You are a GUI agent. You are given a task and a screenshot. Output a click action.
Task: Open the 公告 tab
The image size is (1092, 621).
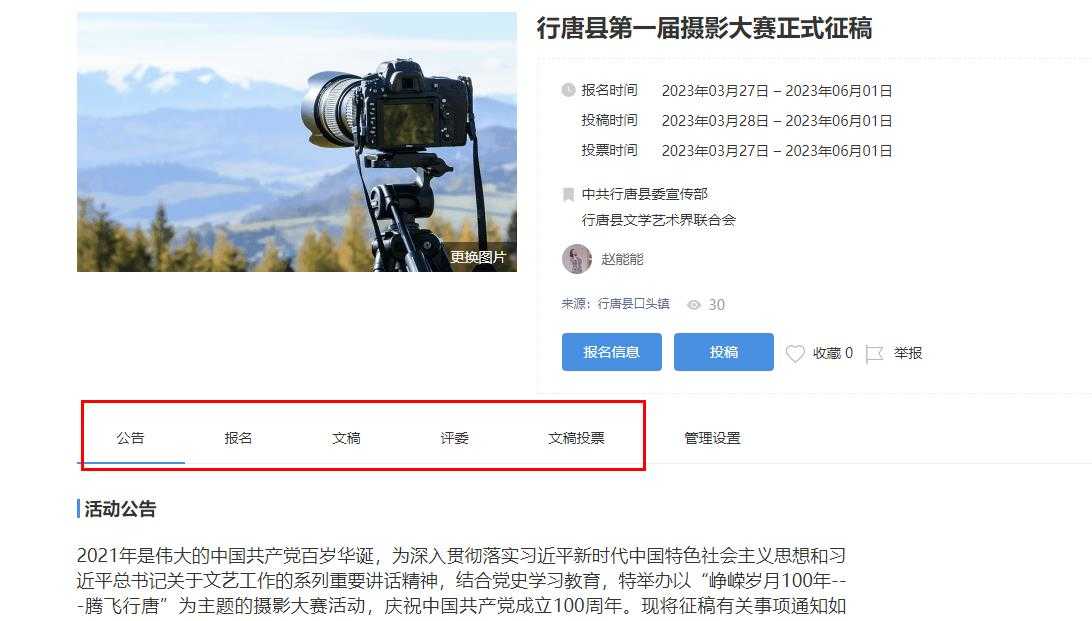pos(130,438)
